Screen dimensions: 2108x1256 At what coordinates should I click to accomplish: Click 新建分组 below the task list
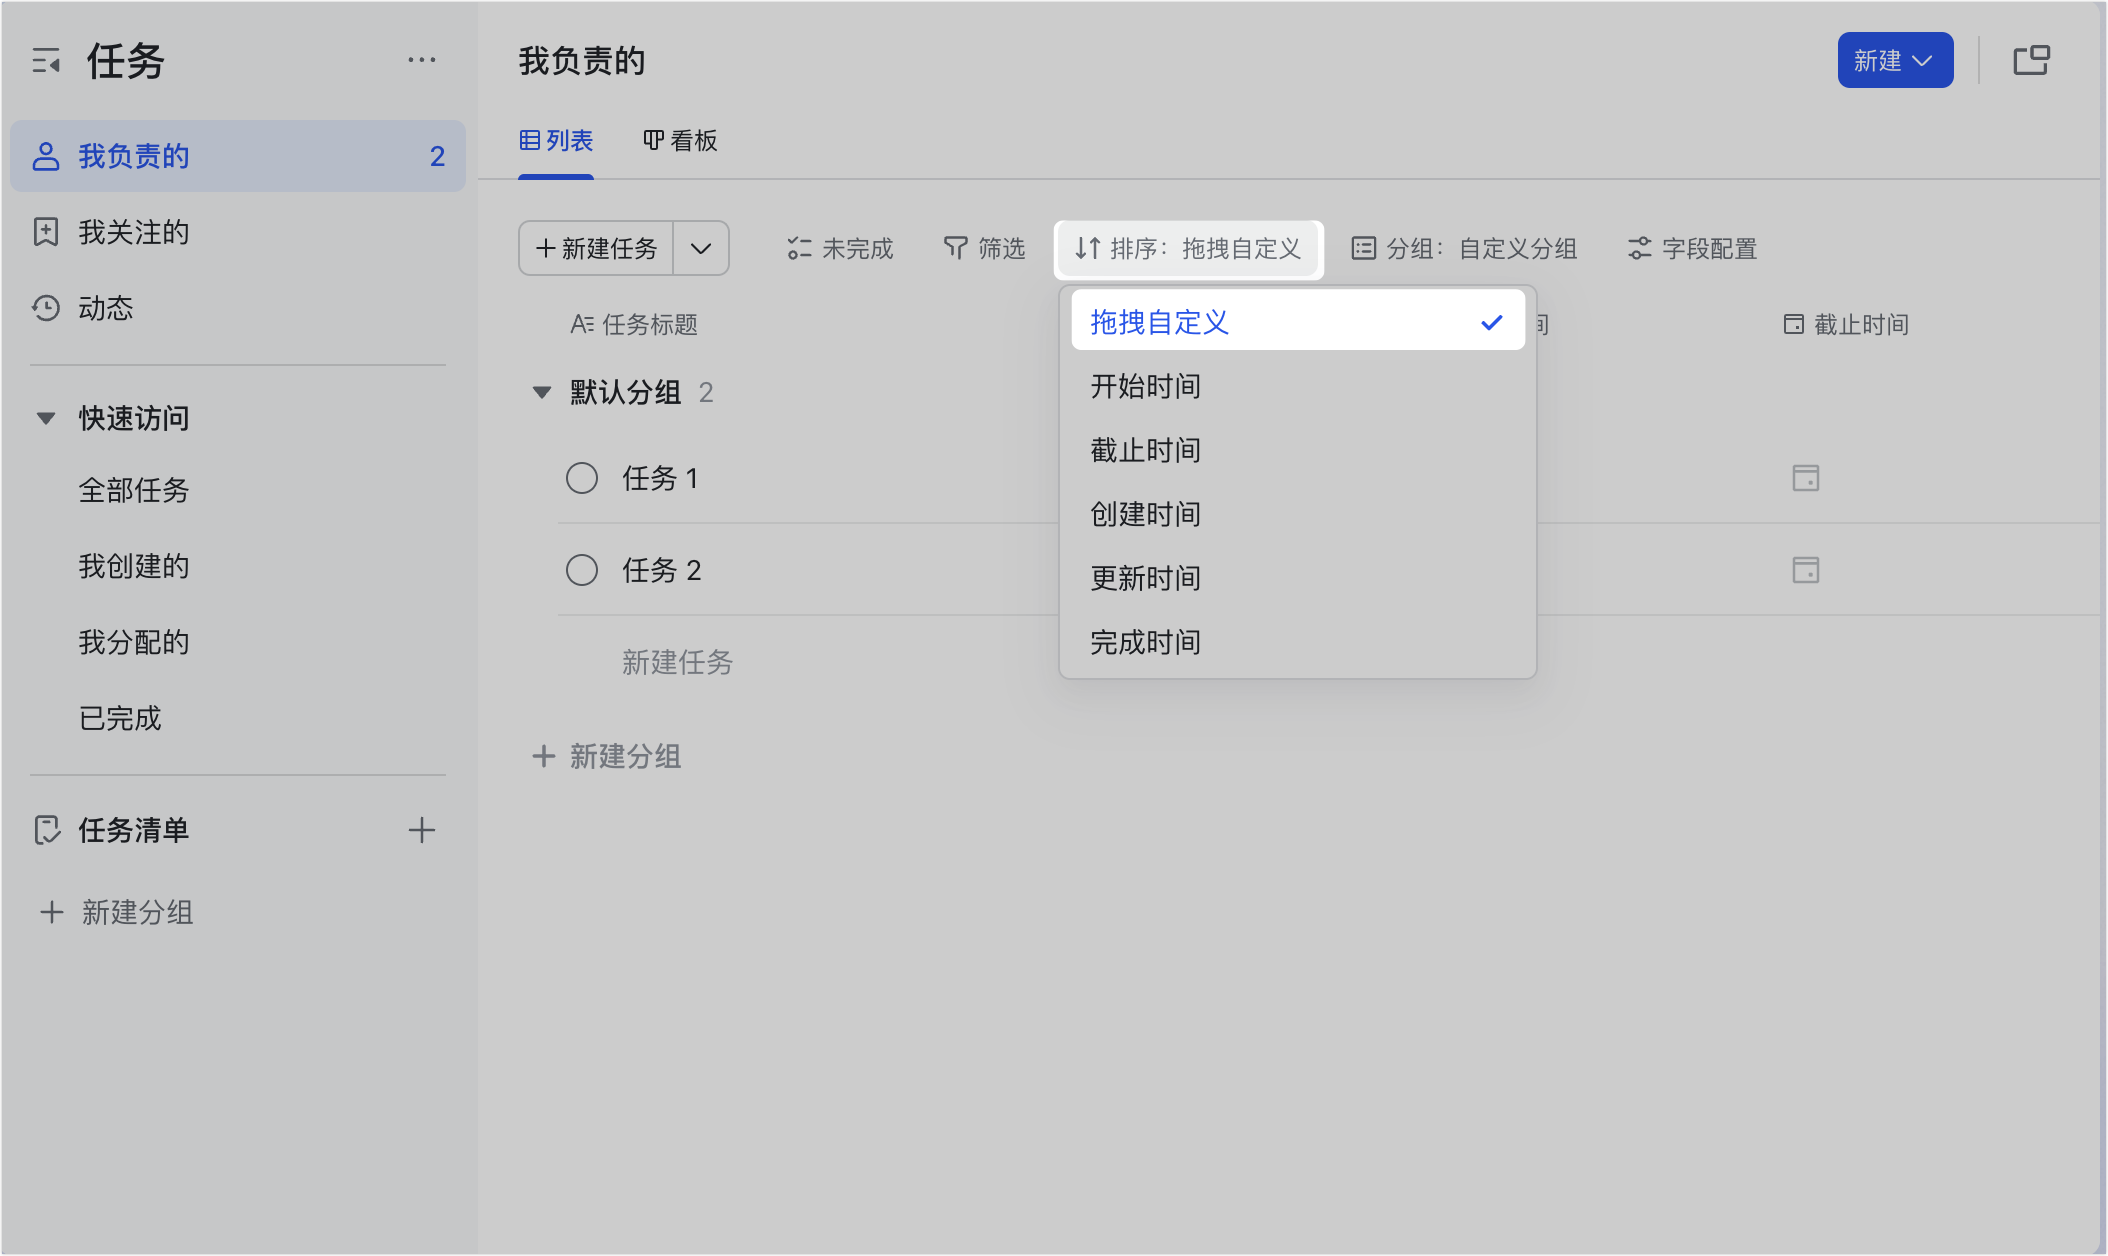coord(608,756)
